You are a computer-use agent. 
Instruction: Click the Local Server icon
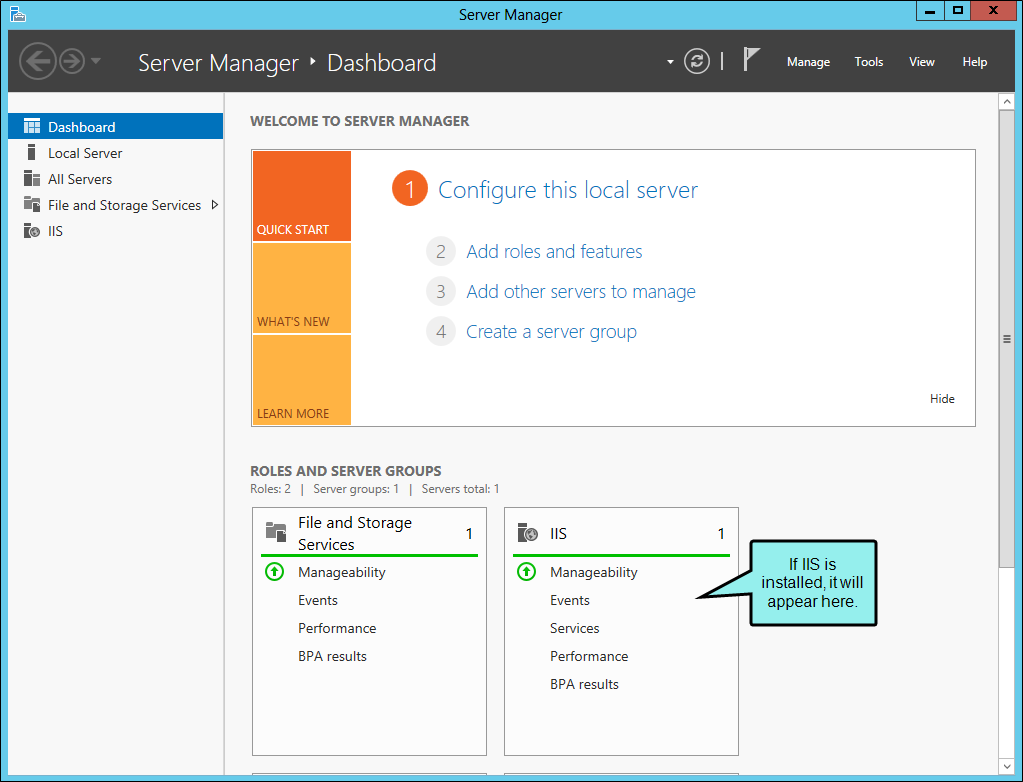(31, 152)
